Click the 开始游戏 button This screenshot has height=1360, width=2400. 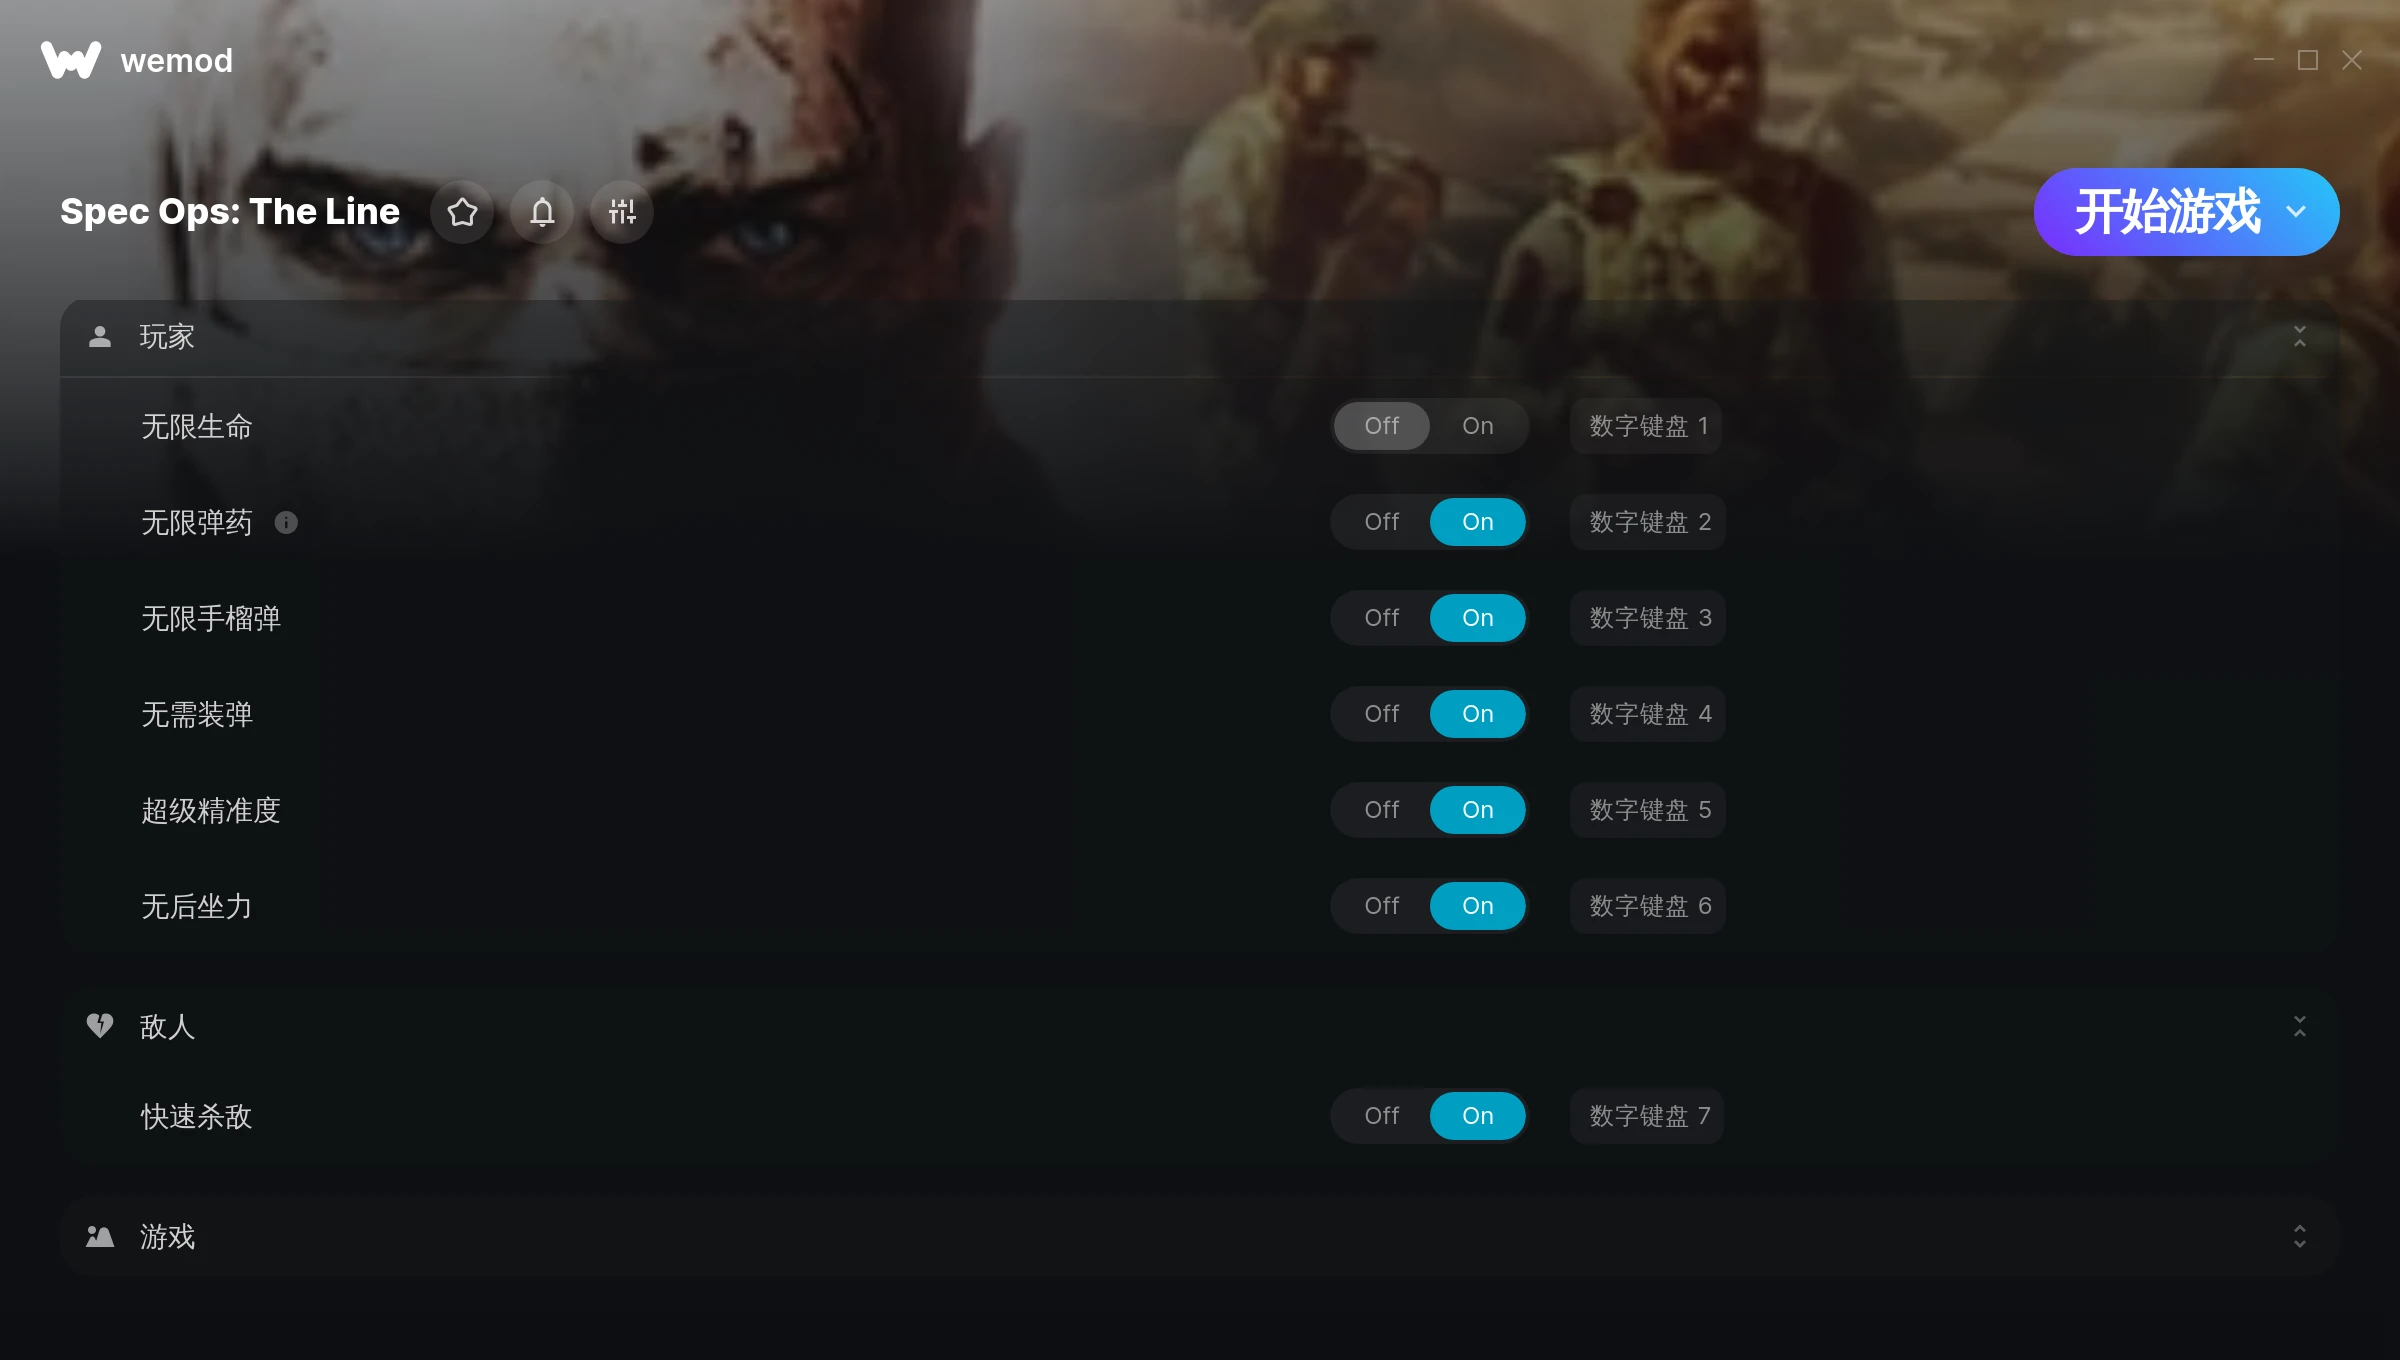click(x=2166, y=212)
